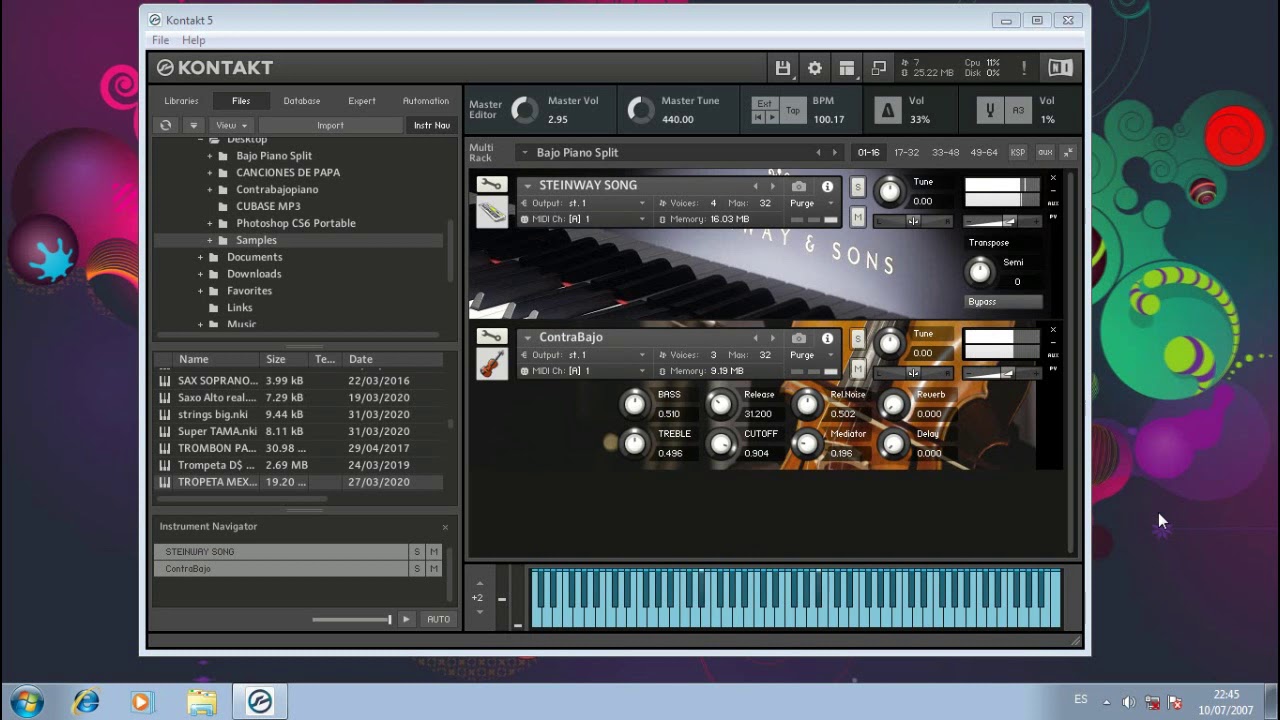
Task: Open the Bajo Piano Split multi dropdown
Action: 524,153
